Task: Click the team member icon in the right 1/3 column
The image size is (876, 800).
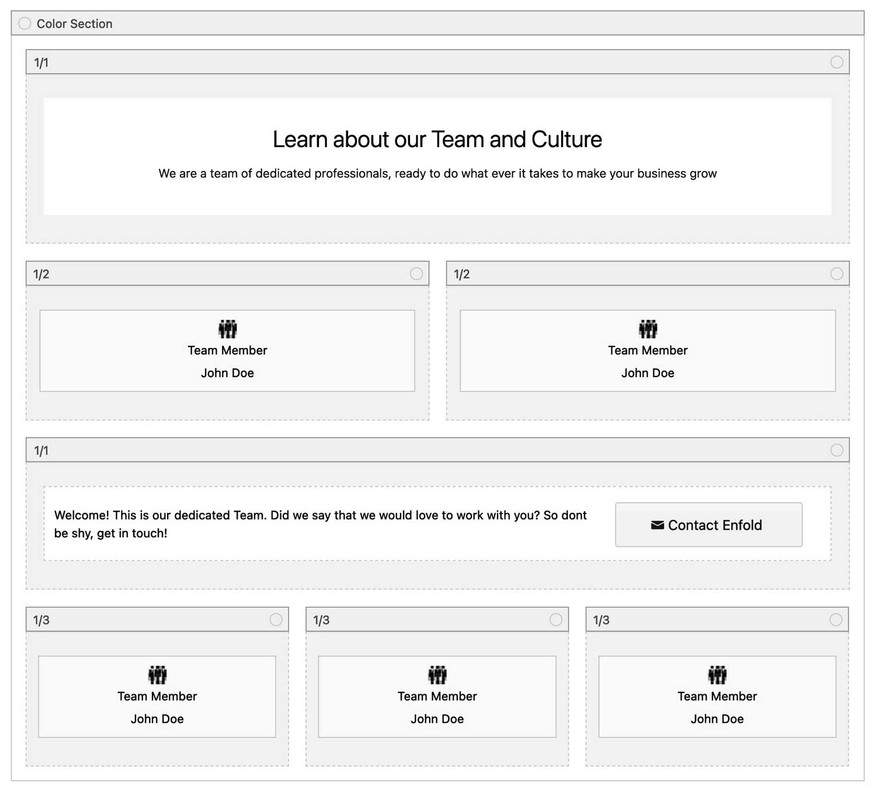Action: [717, 675]
